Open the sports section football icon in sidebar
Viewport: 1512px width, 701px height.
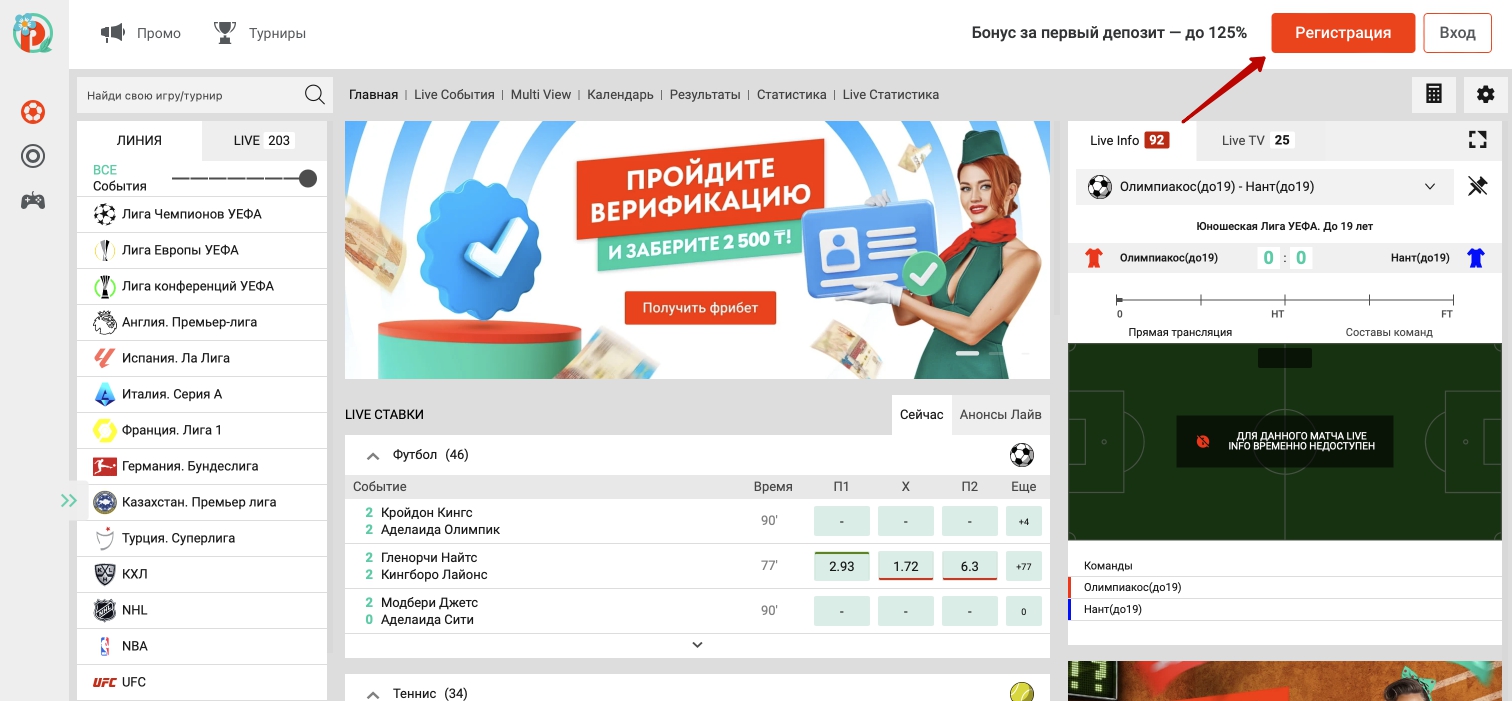coord(33,111)
